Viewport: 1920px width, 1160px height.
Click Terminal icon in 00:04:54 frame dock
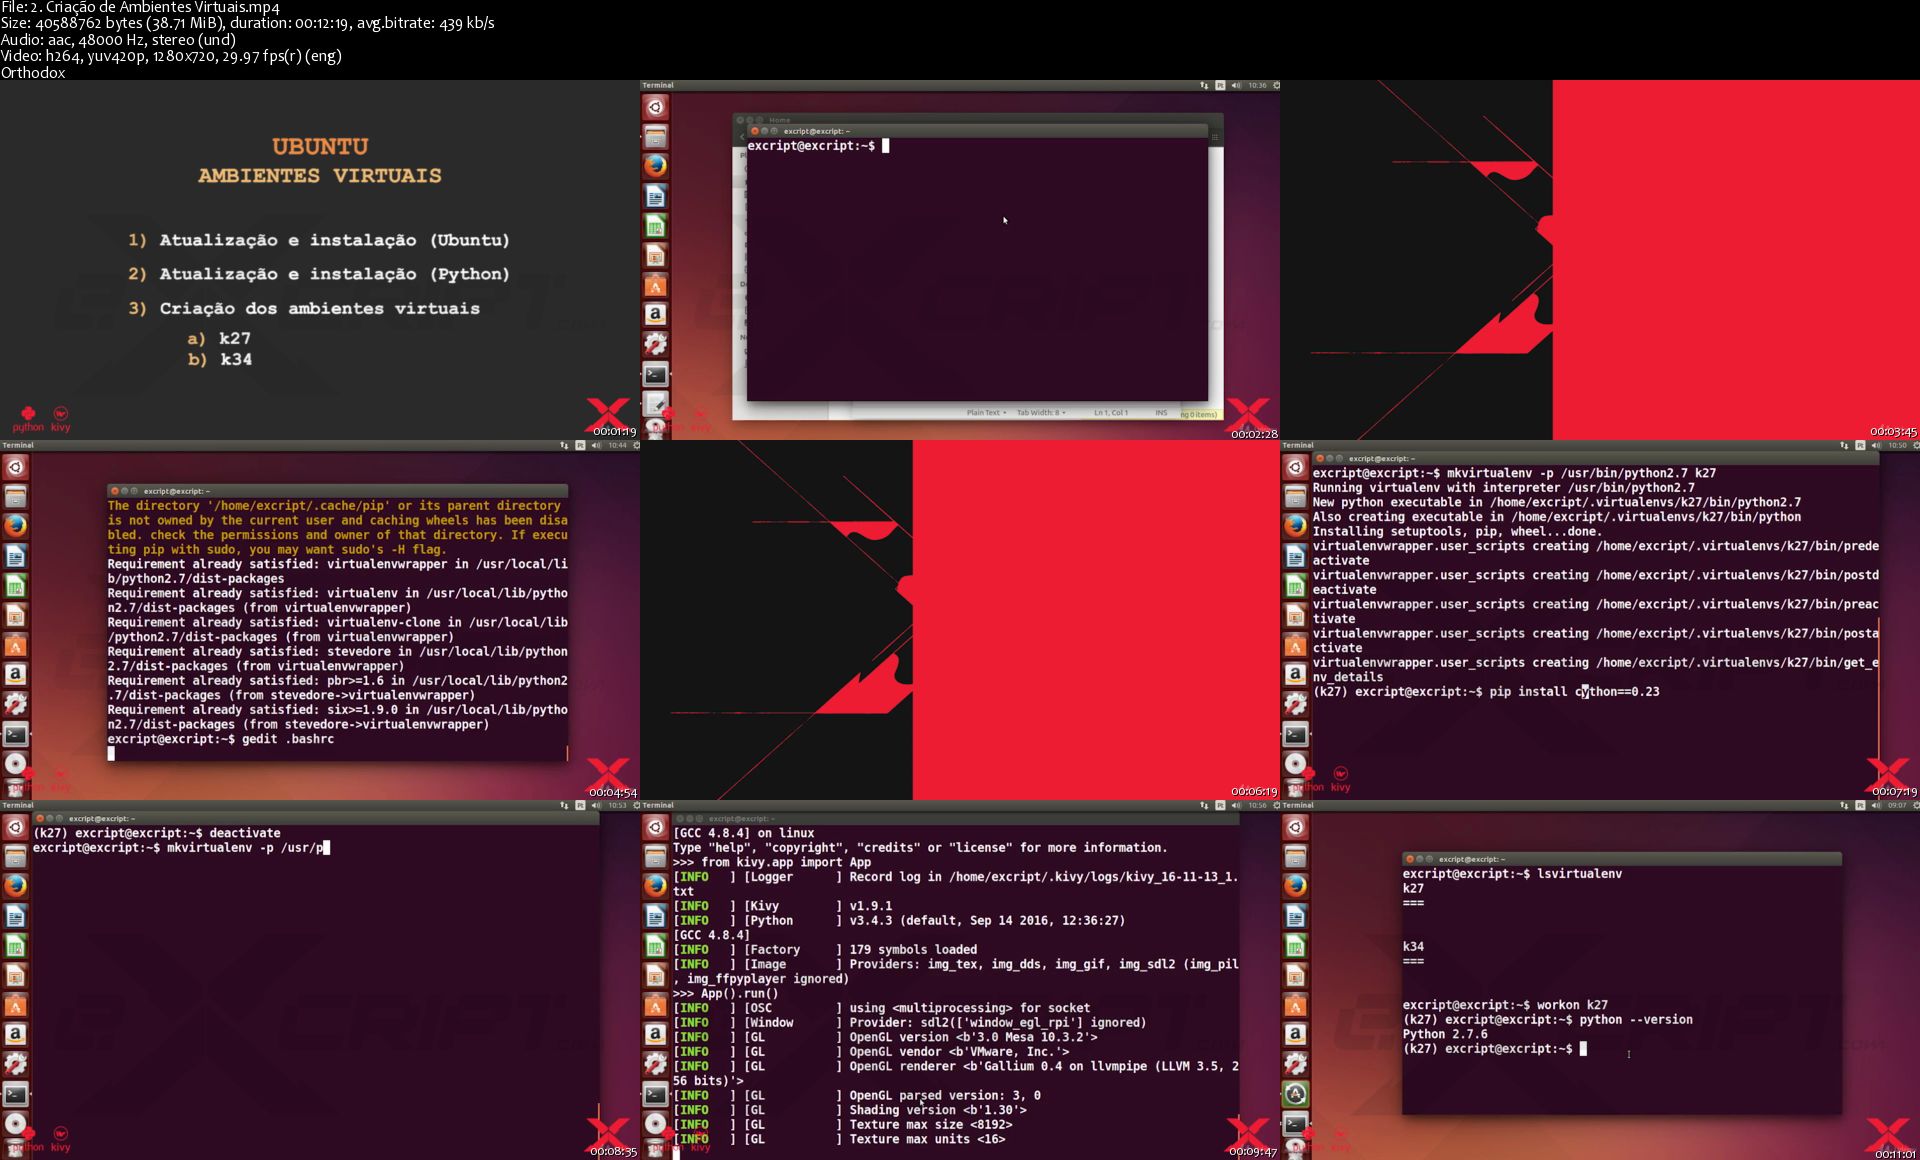pyautogui.click(x=15, y=734)
